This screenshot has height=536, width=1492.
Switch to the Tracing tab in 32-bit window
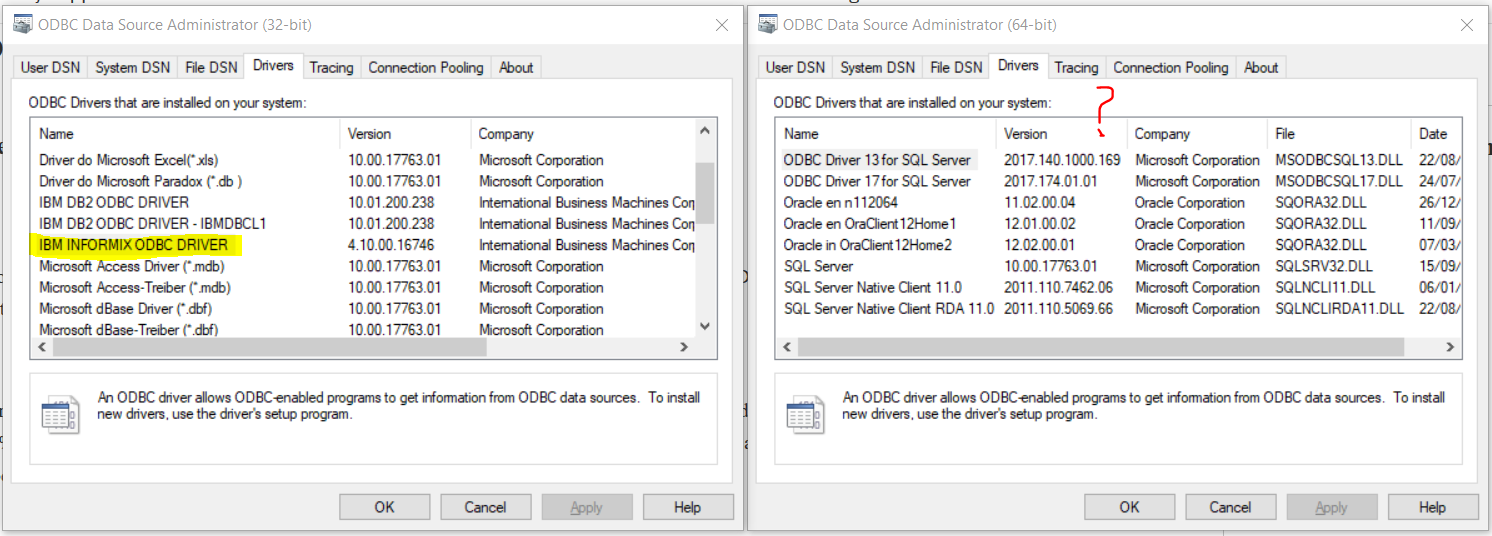(x=331, y=68)
